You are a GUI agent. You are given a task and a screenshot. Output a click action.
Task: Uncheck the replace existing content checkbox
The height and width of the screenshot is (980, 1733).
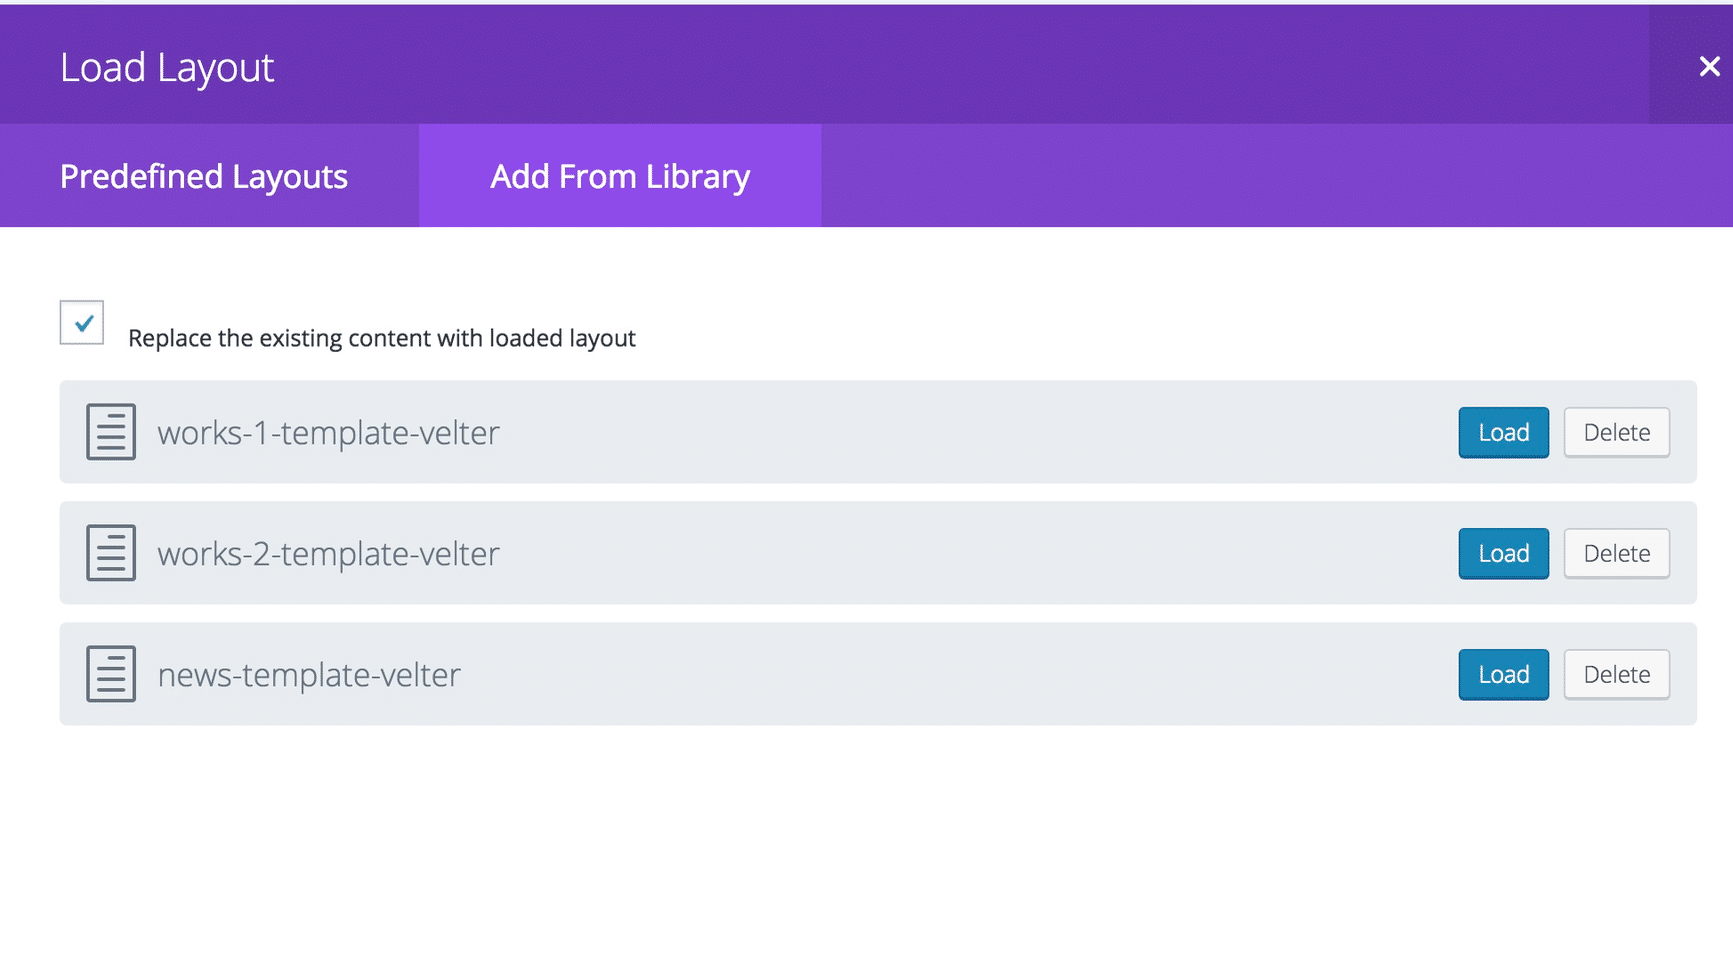click(x=82, y=322)
